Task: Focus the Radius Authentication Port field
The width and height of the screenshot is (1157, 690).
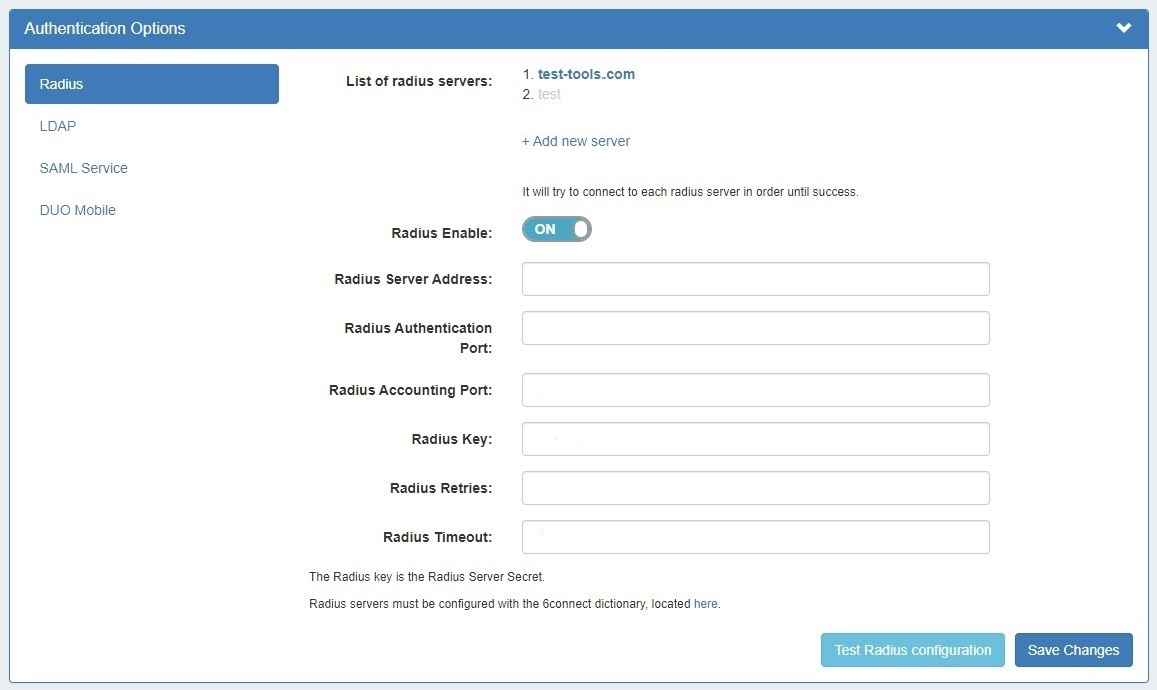Action: tap(755, 328)
